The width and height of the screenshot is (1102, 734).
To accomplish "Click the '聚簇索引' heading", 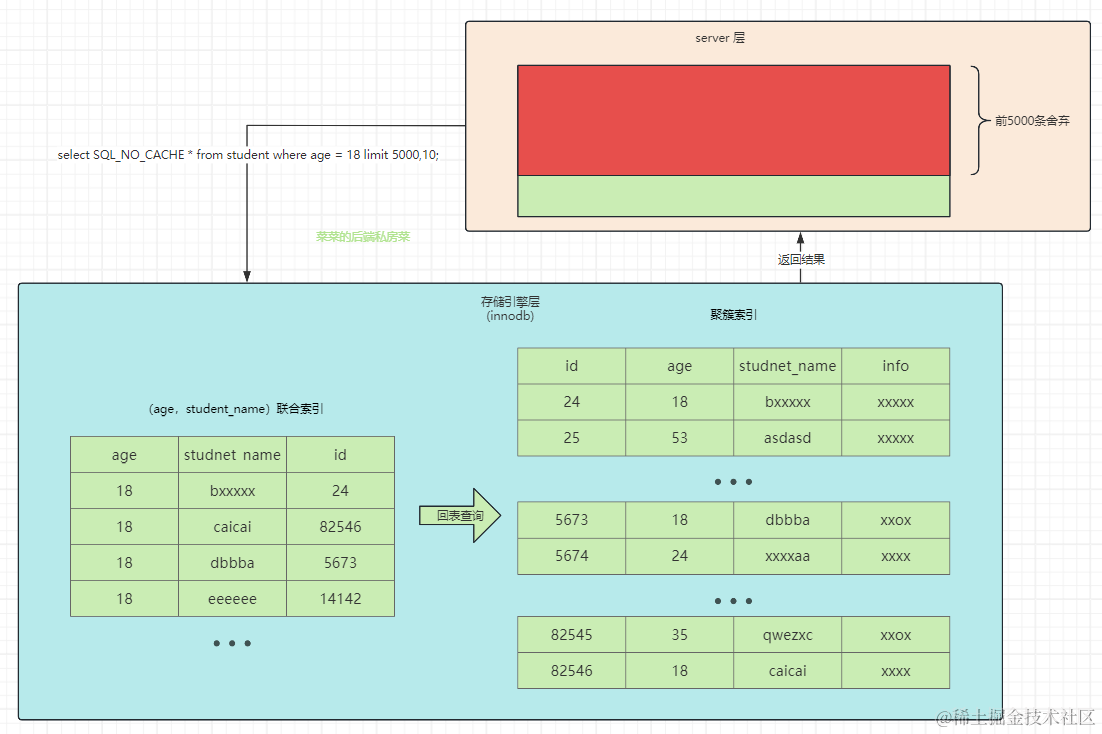I will (733, 315).
